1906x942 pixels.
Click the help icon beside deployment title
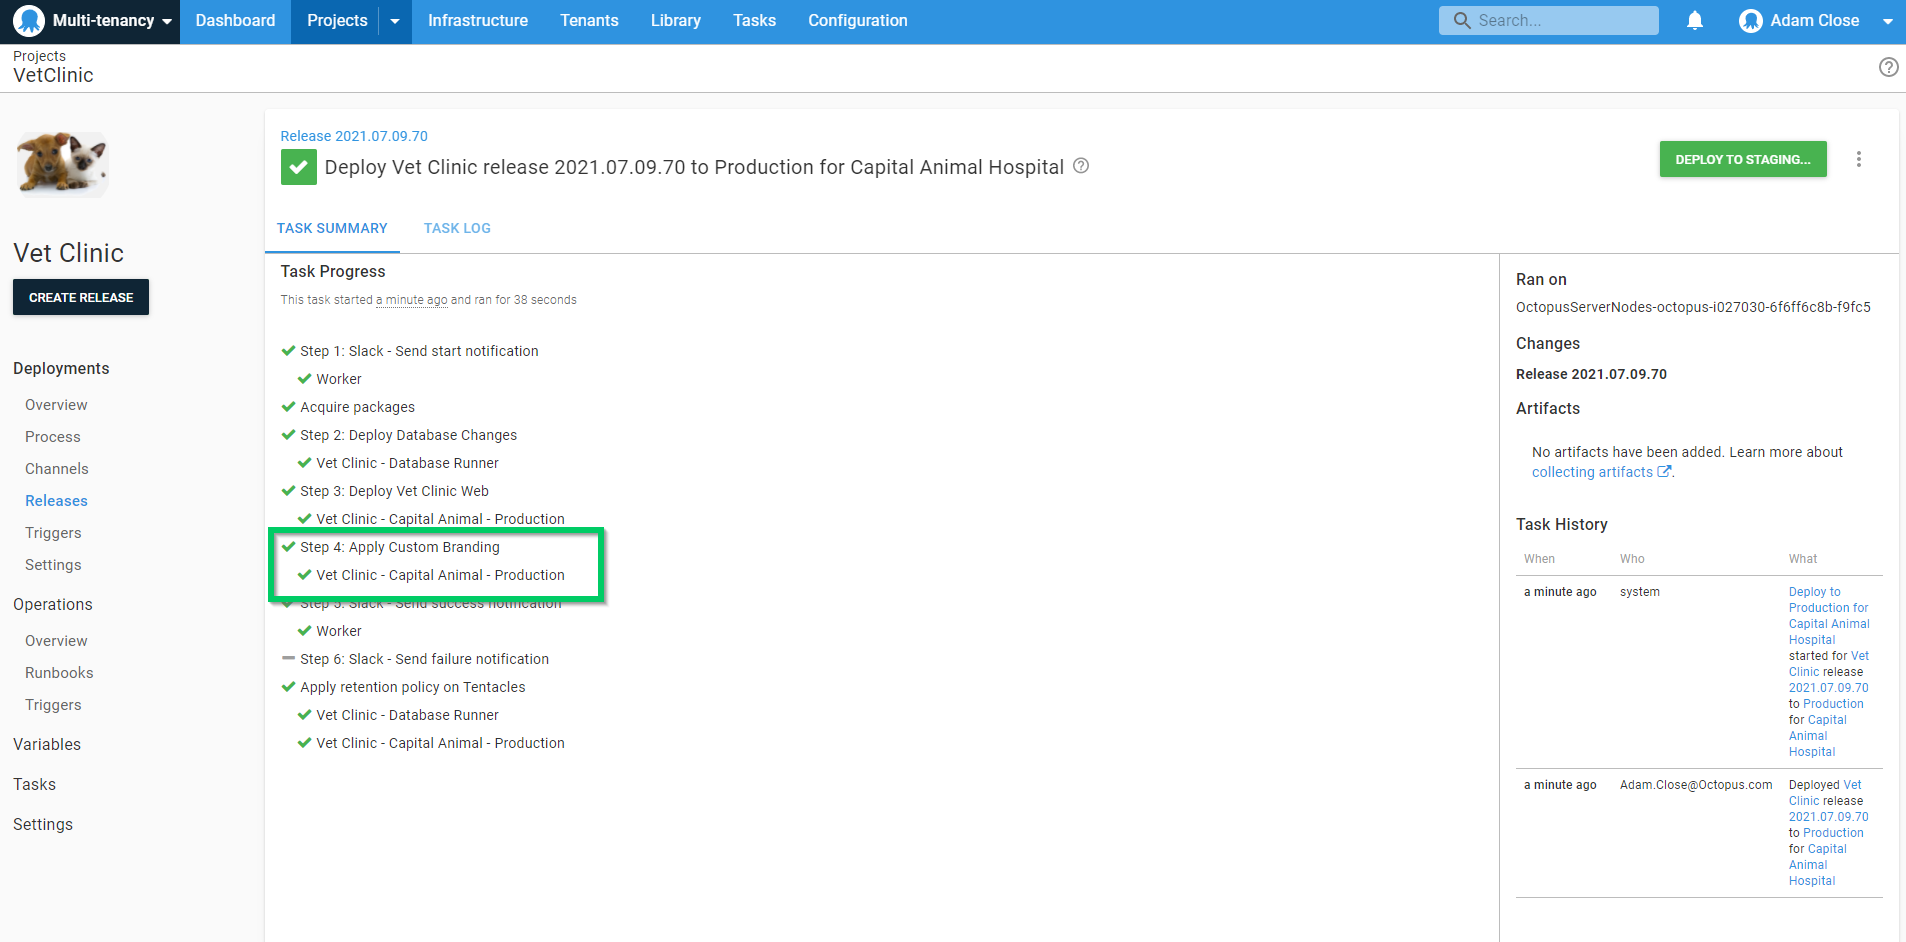point(1081,166)
